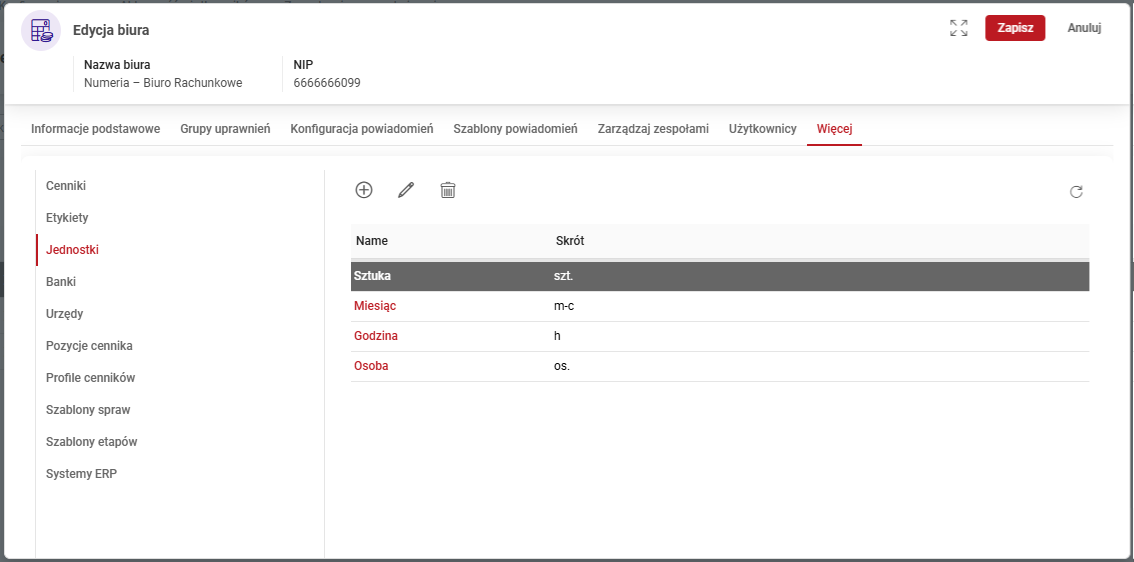Cancel editing with Anuluj button
The height and width of the screenshot is (562, 1134).
1084,28
